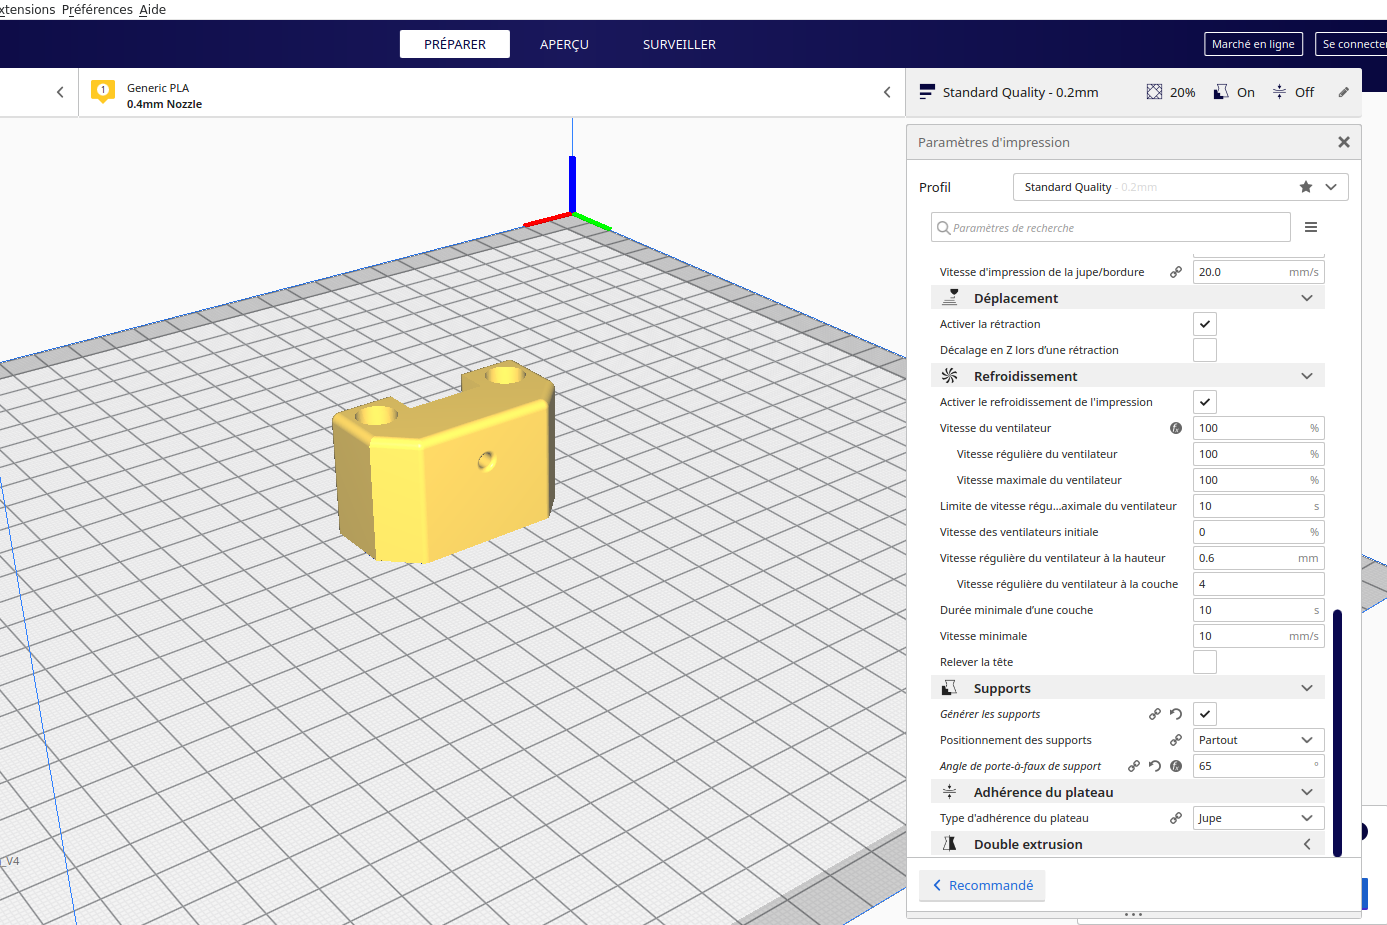Open the settings visibility hamburger menu
Viewport: 1387px width, 925px height.
pyautogui.click(x=1311, y=228)
